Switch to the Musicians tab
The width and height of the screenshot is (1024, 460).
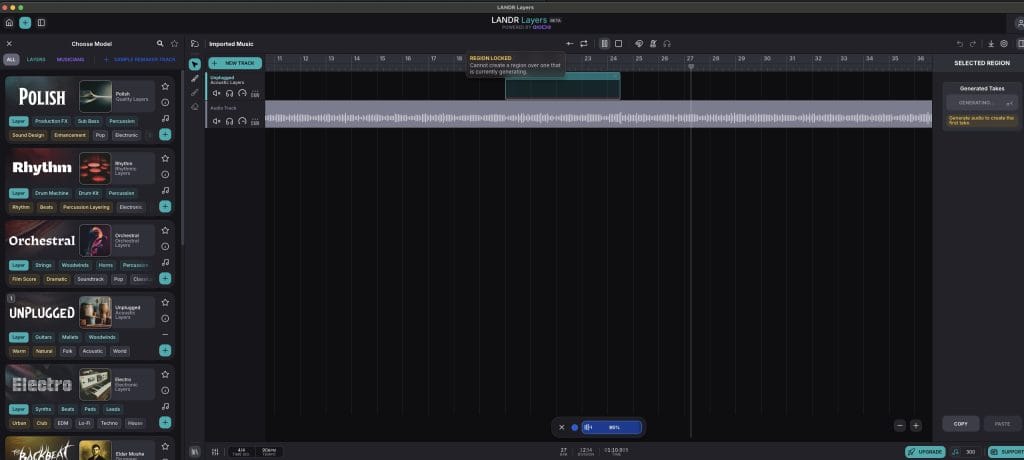71,60
